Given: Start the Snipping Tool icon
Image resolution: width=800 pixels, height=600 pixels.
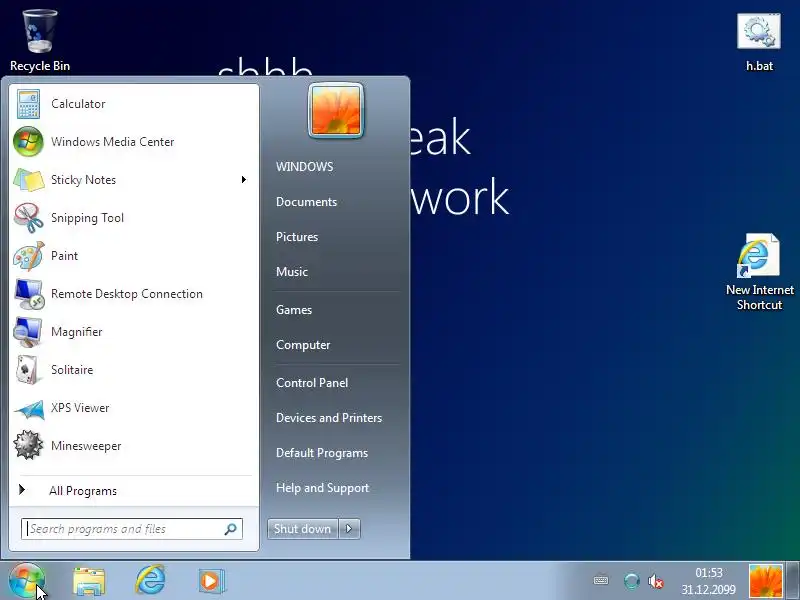Looking at the screenshot, I should point(28,218).
